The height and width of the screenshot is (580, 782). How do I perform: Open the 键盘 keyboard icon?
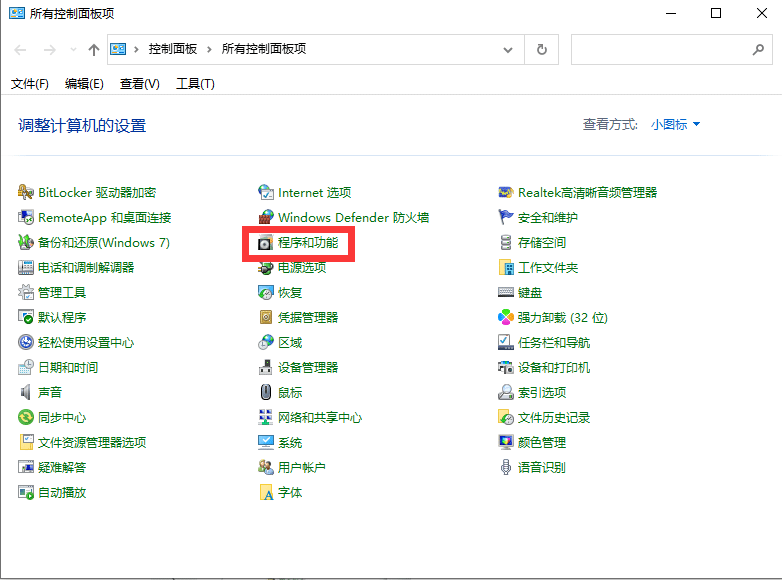pyautogui.click(x=506, y=292)
